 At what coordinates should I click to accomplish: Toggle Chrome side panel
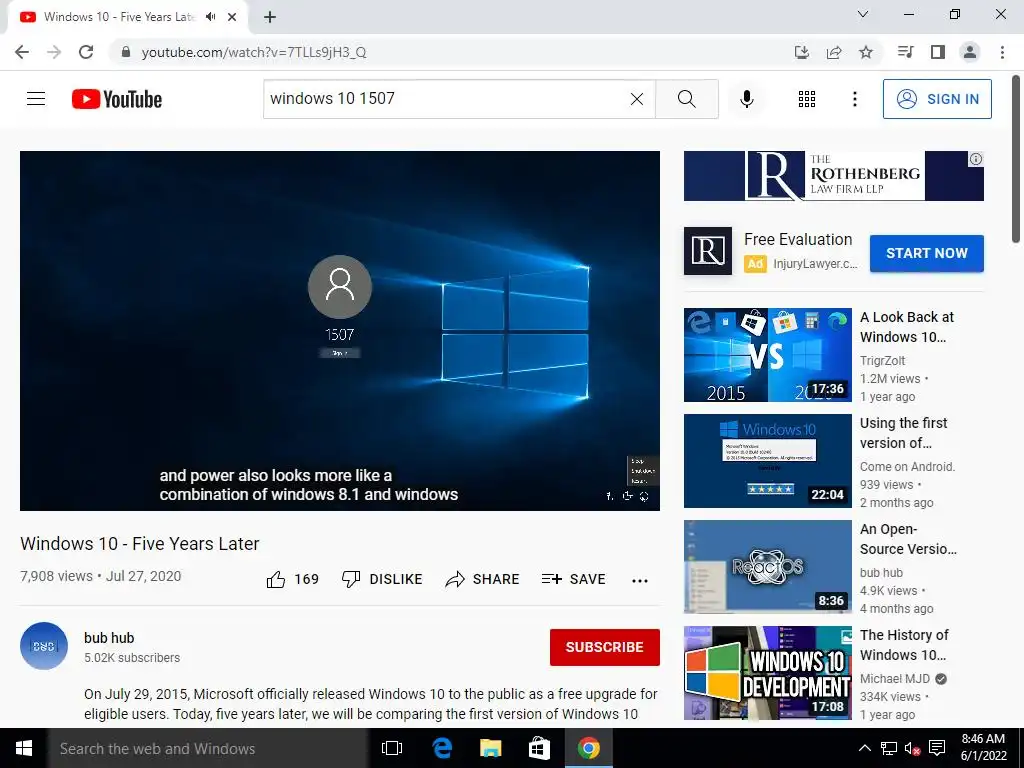click(938, 52)
